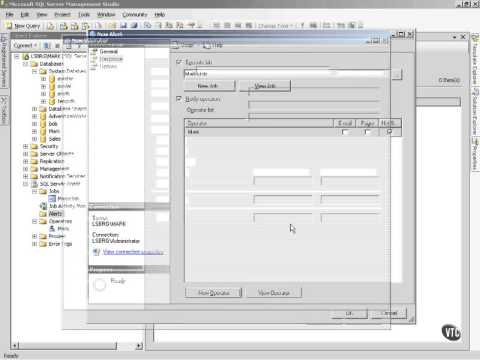The width and height of the screenshot is (480, 360).
Task: Select the Response page in New Alert dialog
Action: coord(111,59)
